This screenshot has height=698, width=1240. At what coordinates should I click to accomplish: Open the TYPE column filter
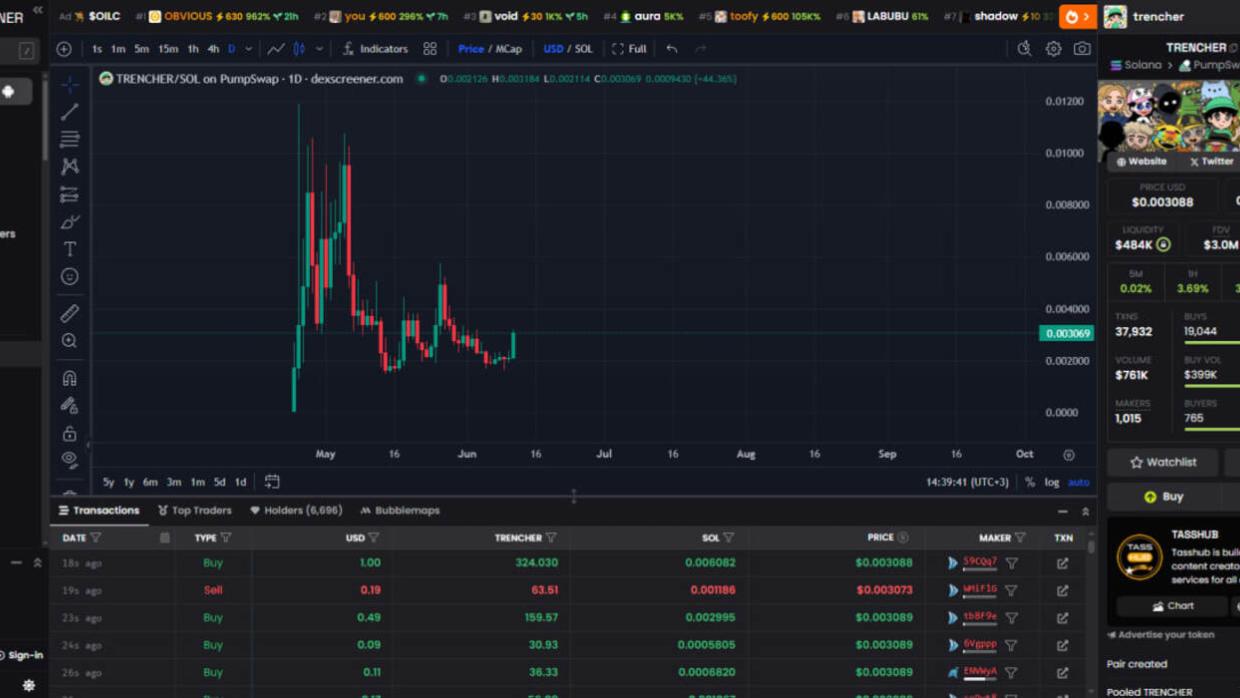(x=226, y=538)
